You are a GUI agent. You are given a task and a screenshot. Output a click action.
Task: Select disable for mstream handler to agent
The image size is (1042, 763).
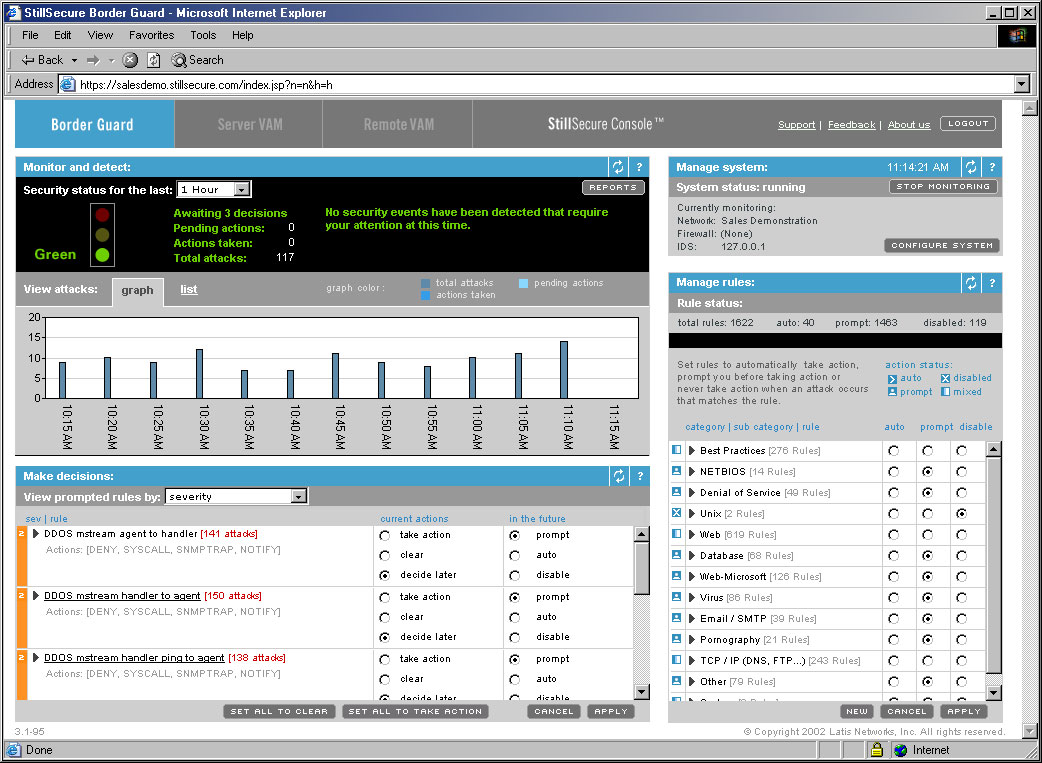coord(514,637)
